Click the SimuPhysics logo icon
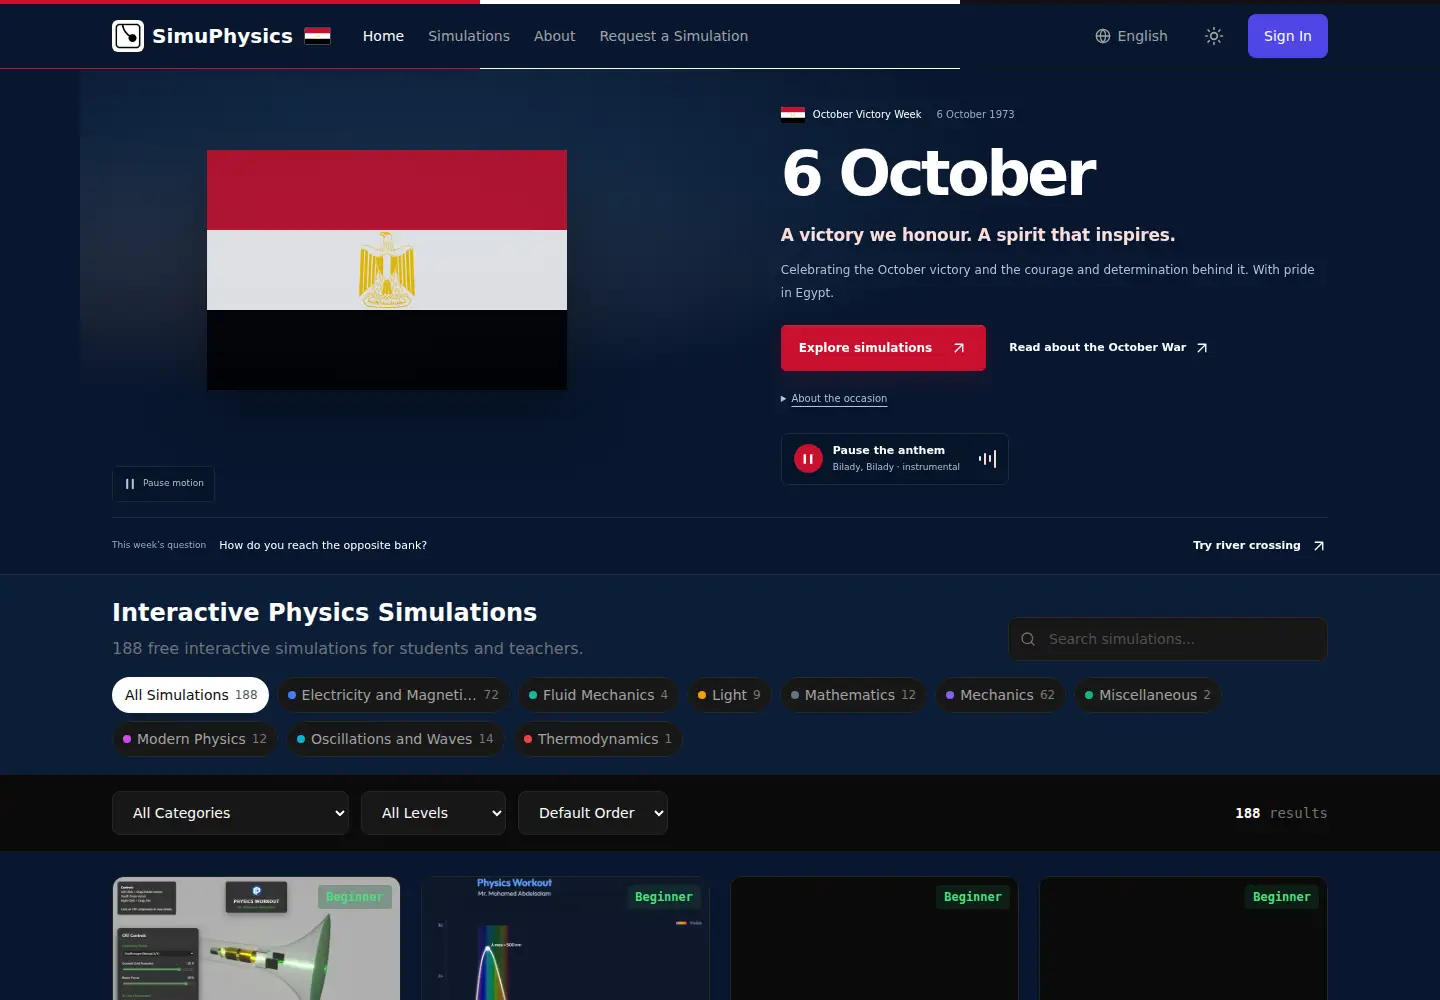Viewport: 1440px width, 1000px height. tap(128, 36)
